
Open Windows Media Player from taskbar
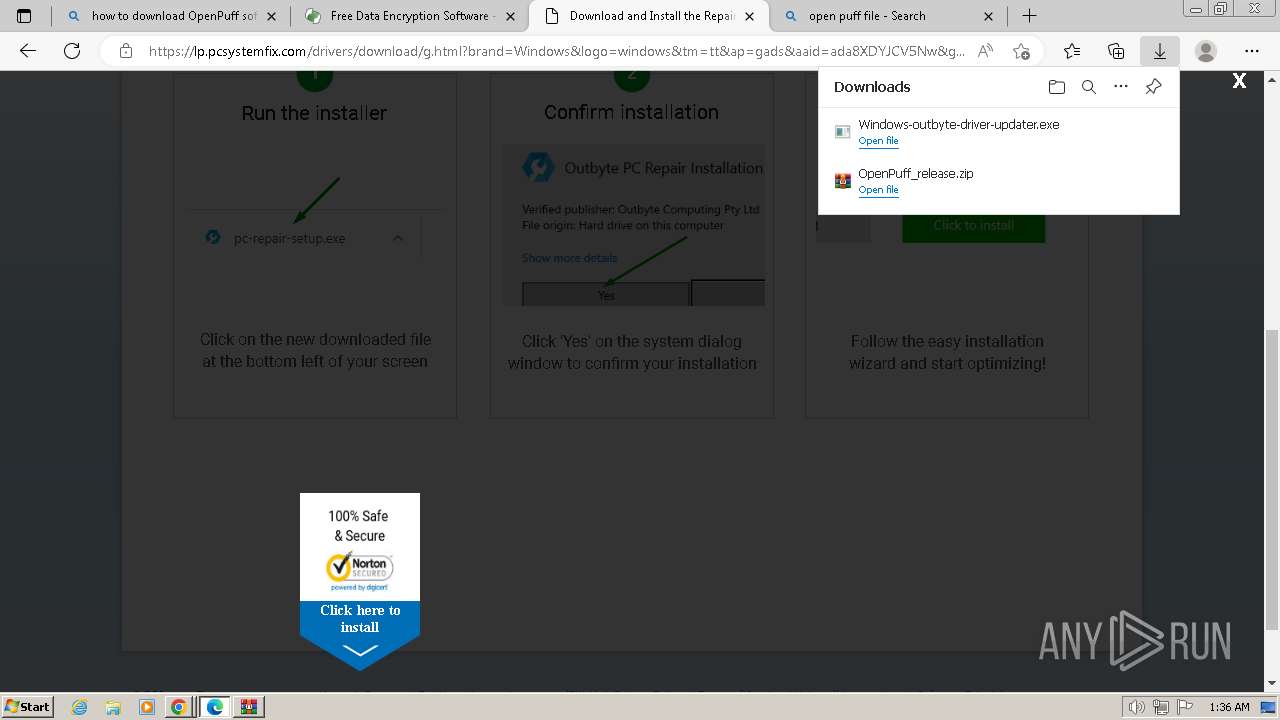click(146, 707)
